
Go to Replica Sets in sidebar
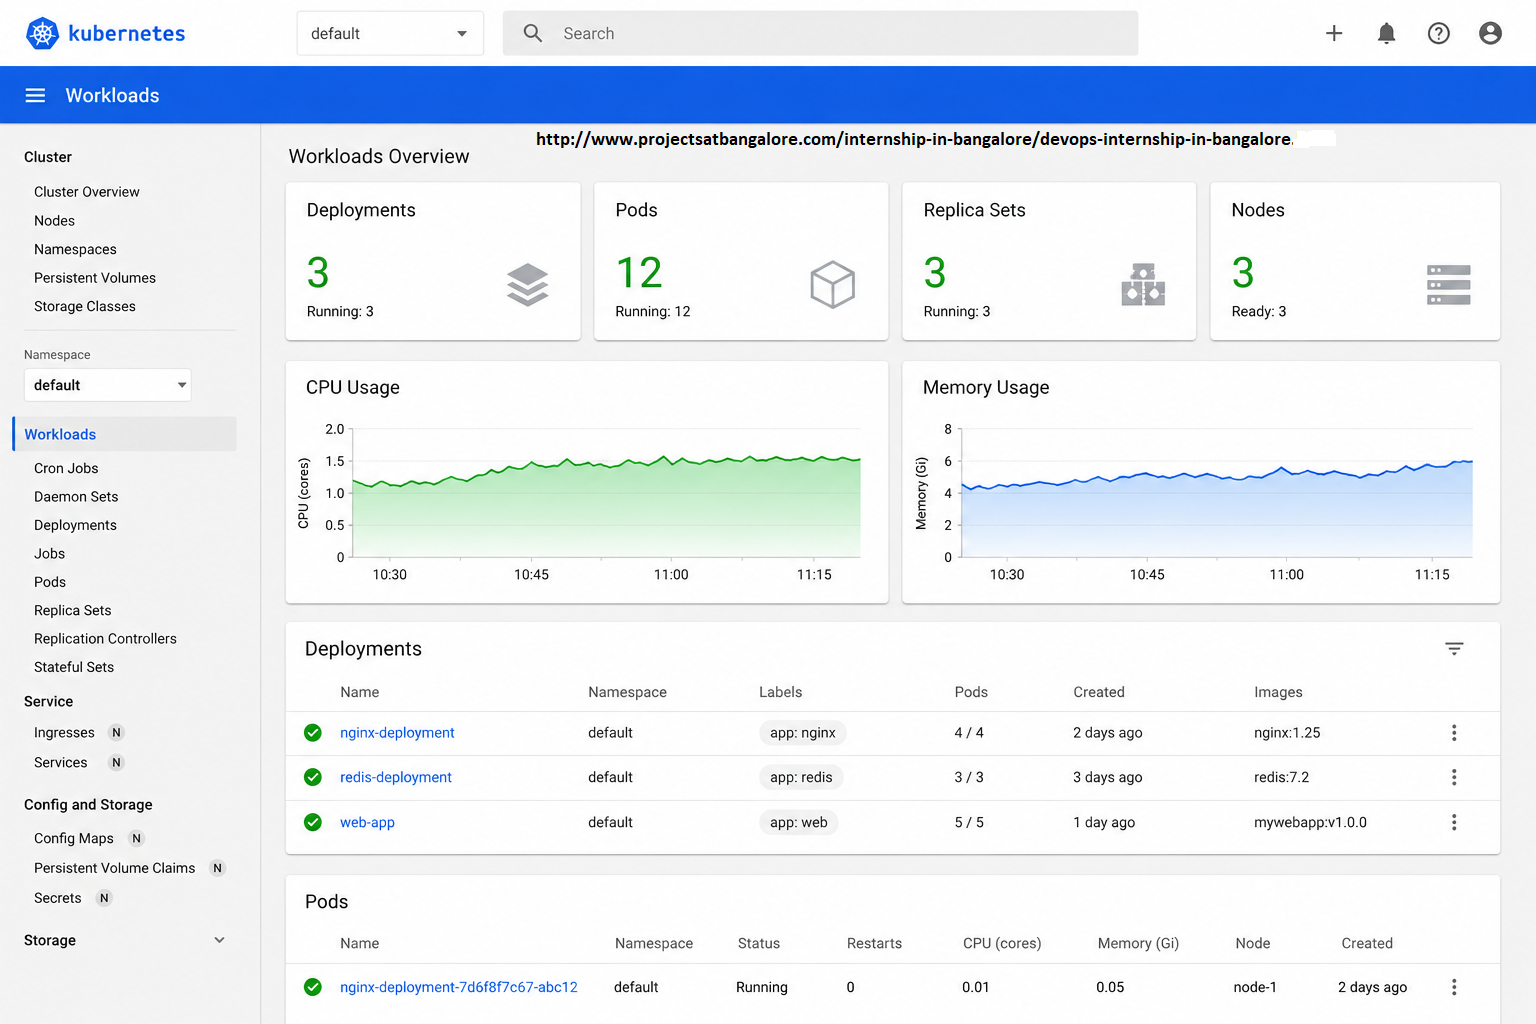pyautogui.click(x=72, y=610)
